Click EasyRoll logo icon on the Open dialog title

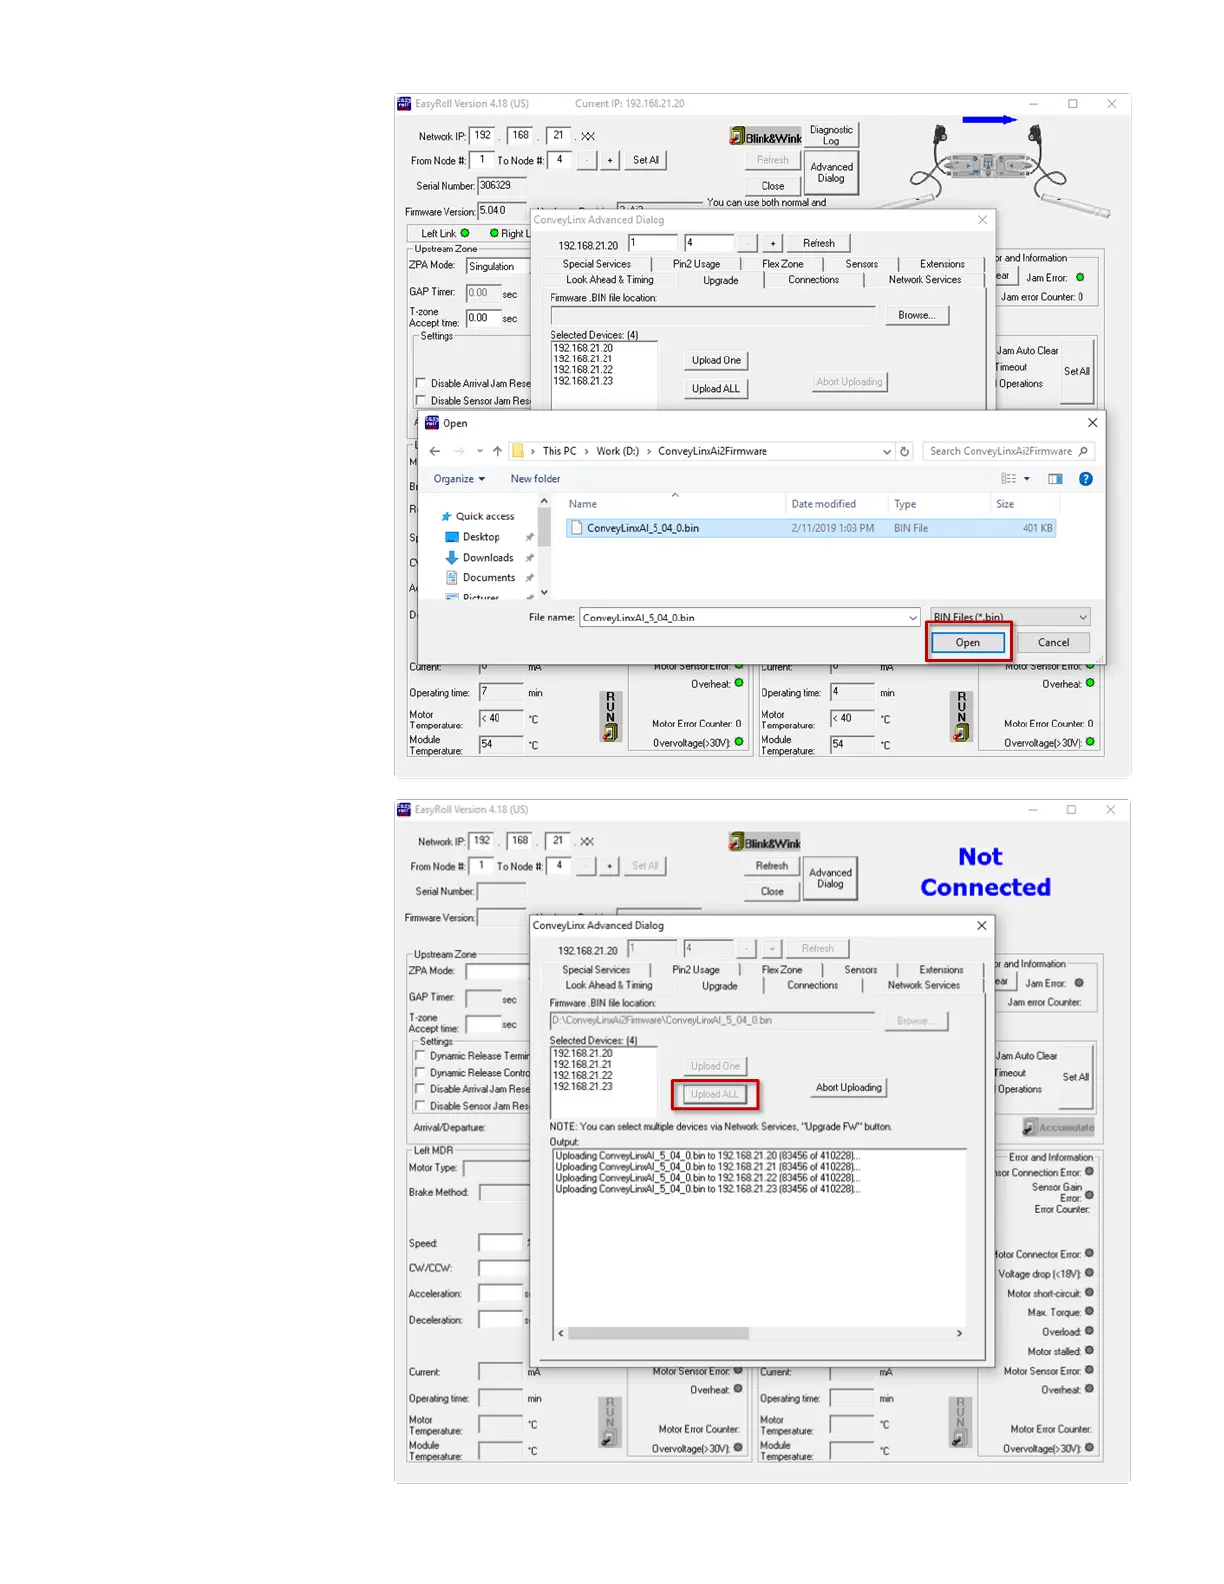click(432, 423)
